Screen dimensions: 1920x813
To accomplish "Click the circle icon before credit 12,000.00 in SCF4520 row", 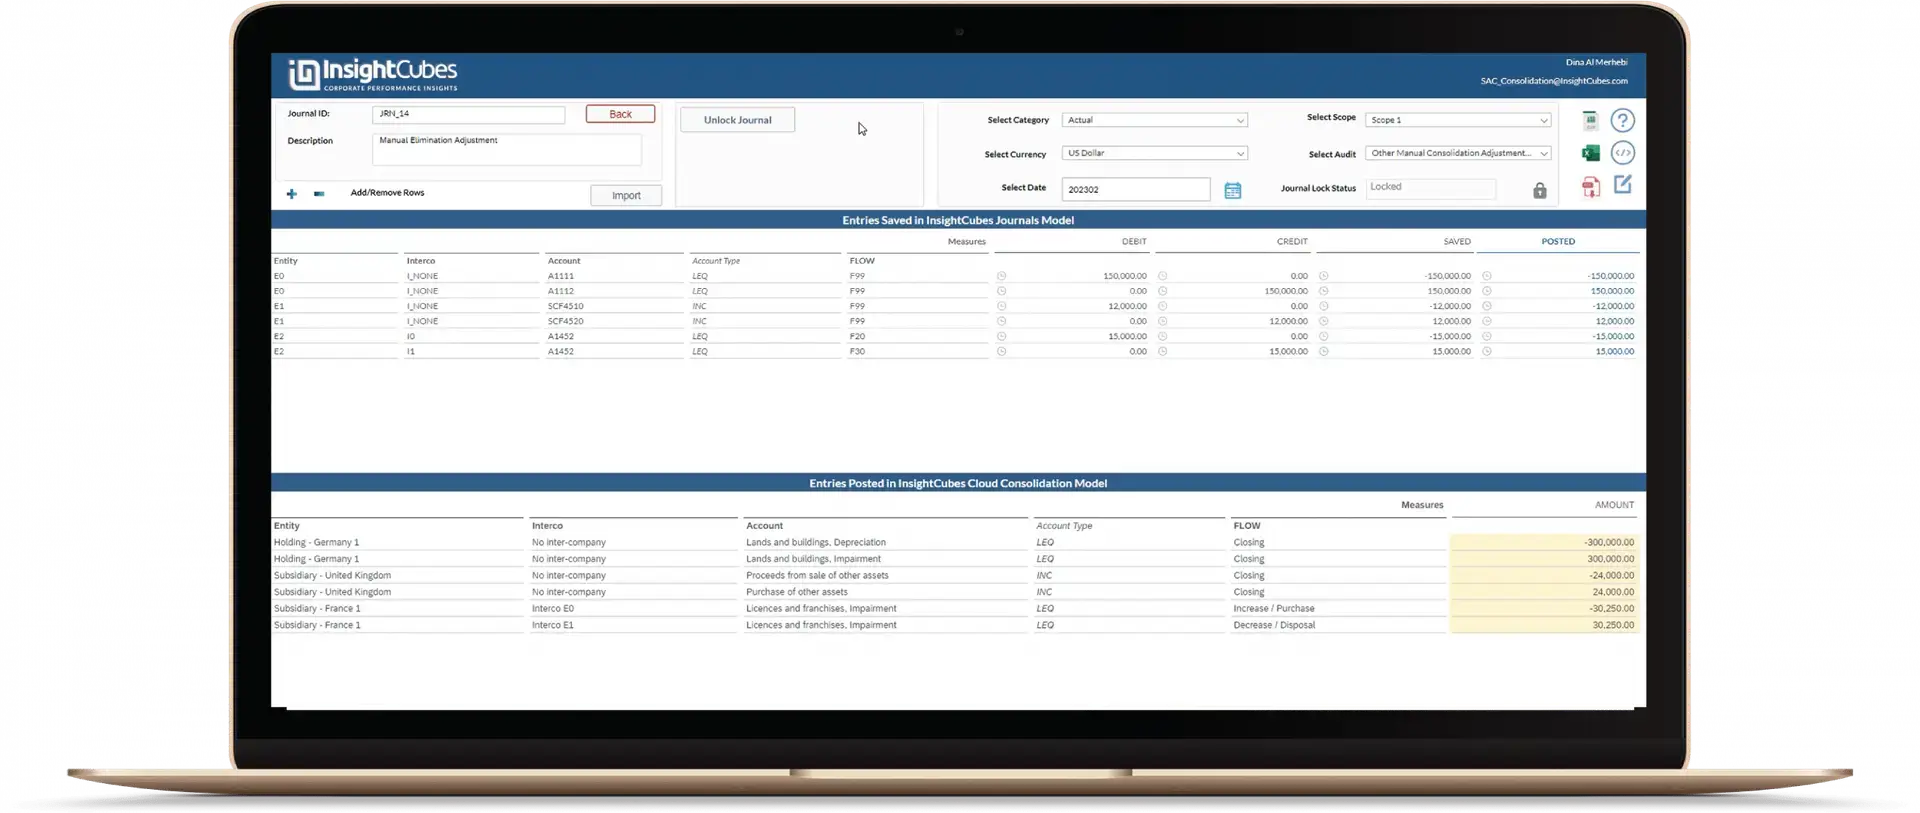I will [x=1162, y=321].
